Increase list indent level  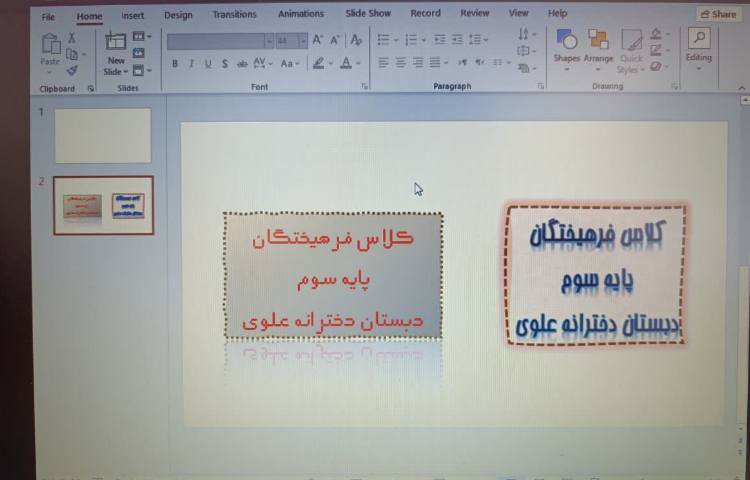(457, 40)
